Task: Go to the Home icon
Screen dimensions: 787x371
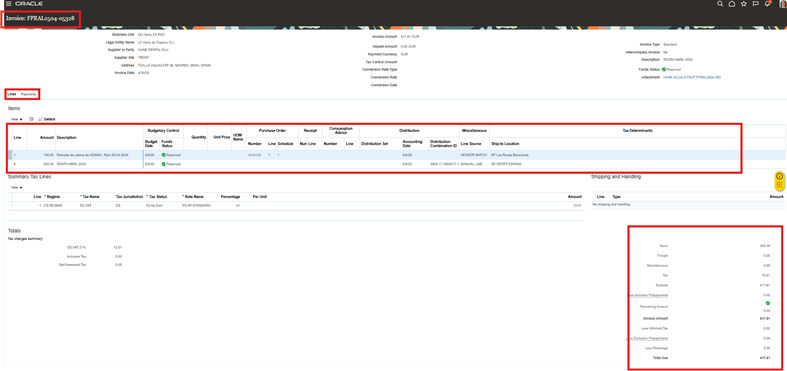Action: [x=732, y=4]
